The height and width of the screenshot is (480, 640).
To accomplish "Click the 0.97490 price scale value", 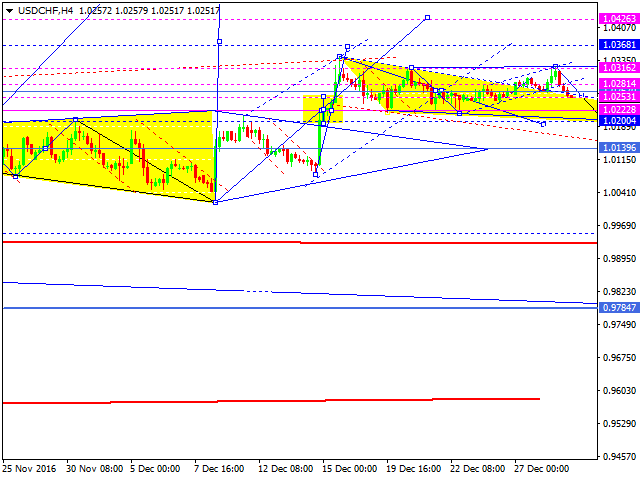I will click(620, 325).
